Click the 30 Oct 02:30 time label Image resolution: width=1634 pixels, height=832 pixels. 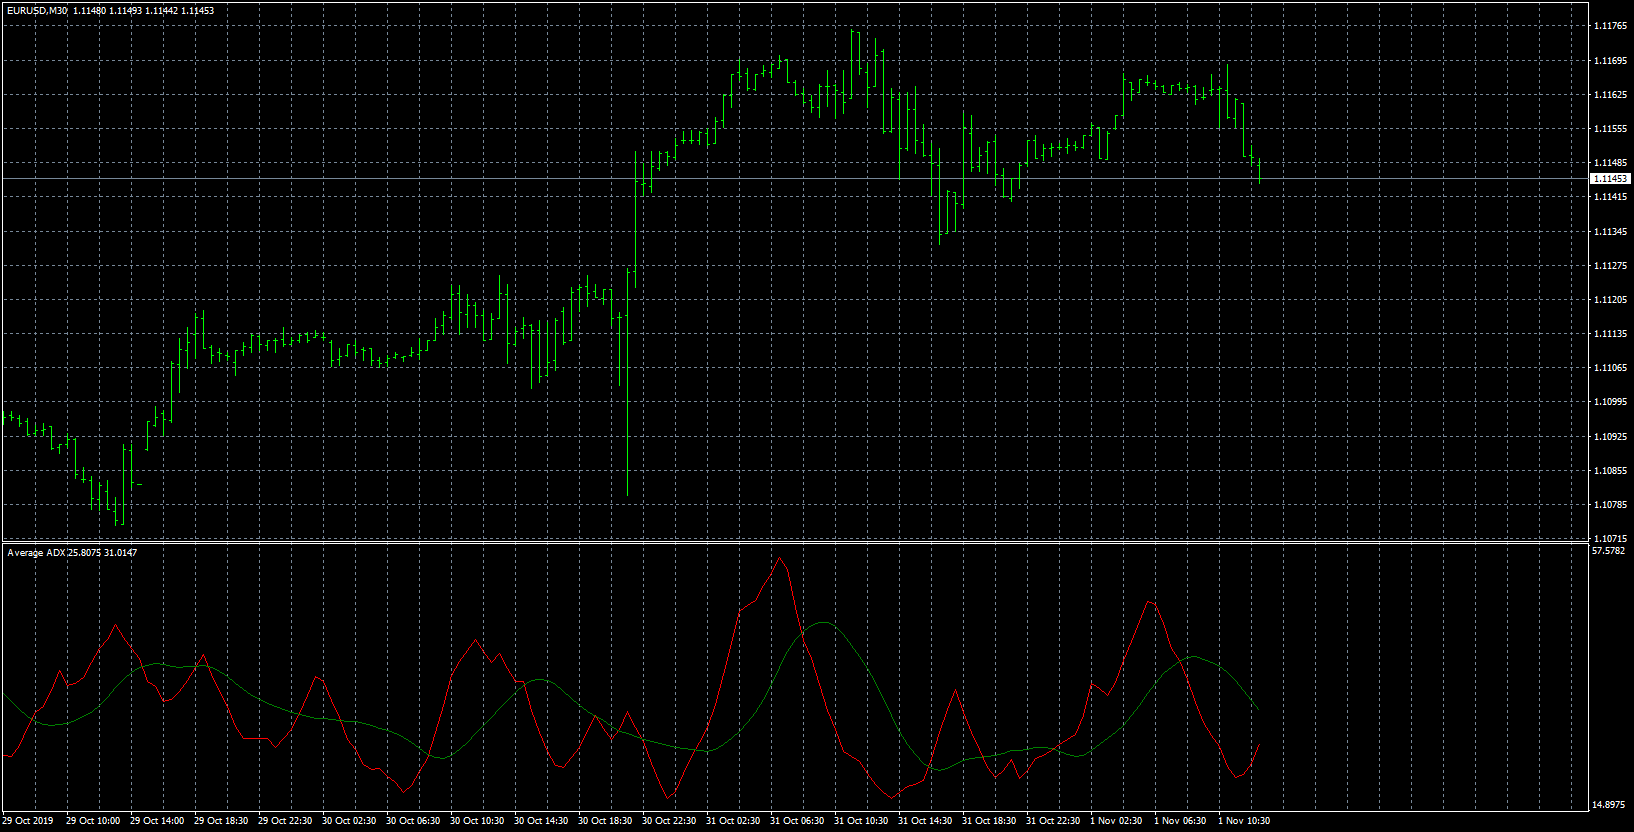[x=349, y=821]
